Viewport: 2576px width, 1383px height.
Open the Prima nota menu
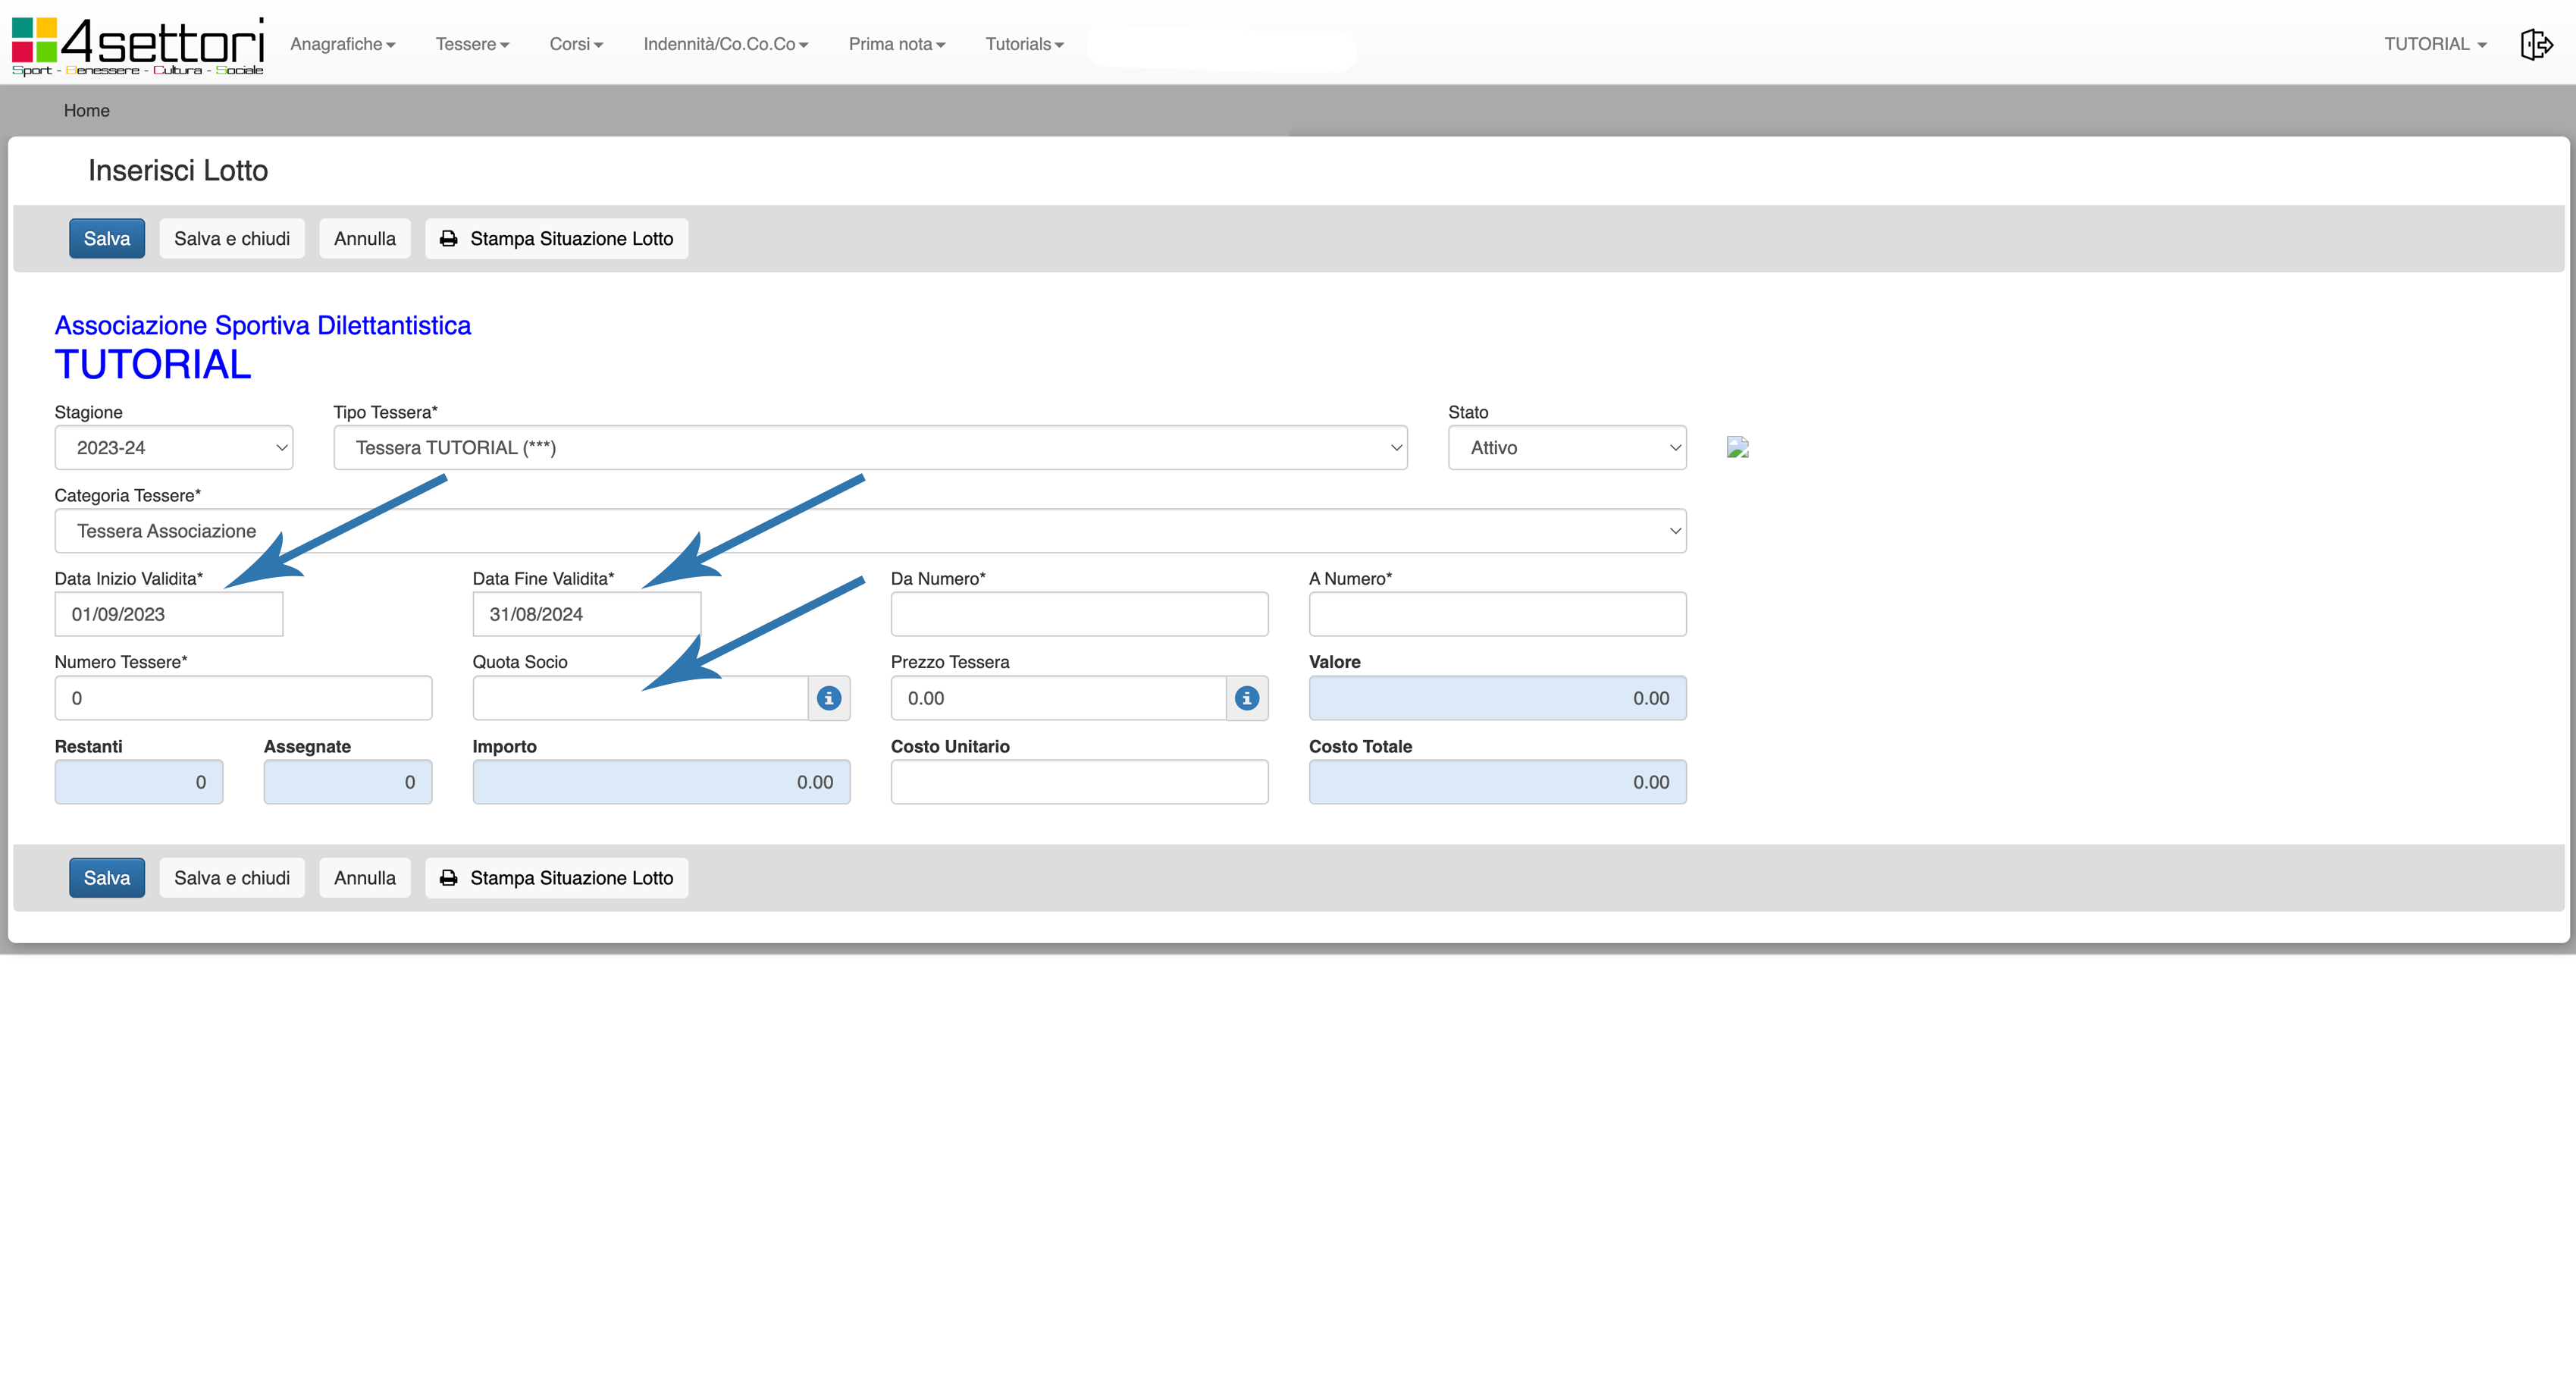[896, 44]
